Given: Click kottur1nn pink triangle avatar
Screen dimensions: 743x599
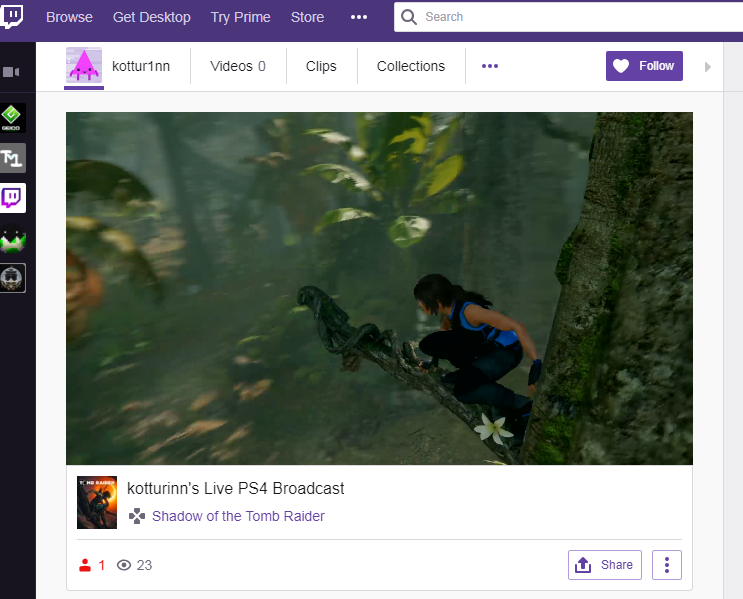Looking at the screenshot, I should pyautogui.click(x=84, y=65).
